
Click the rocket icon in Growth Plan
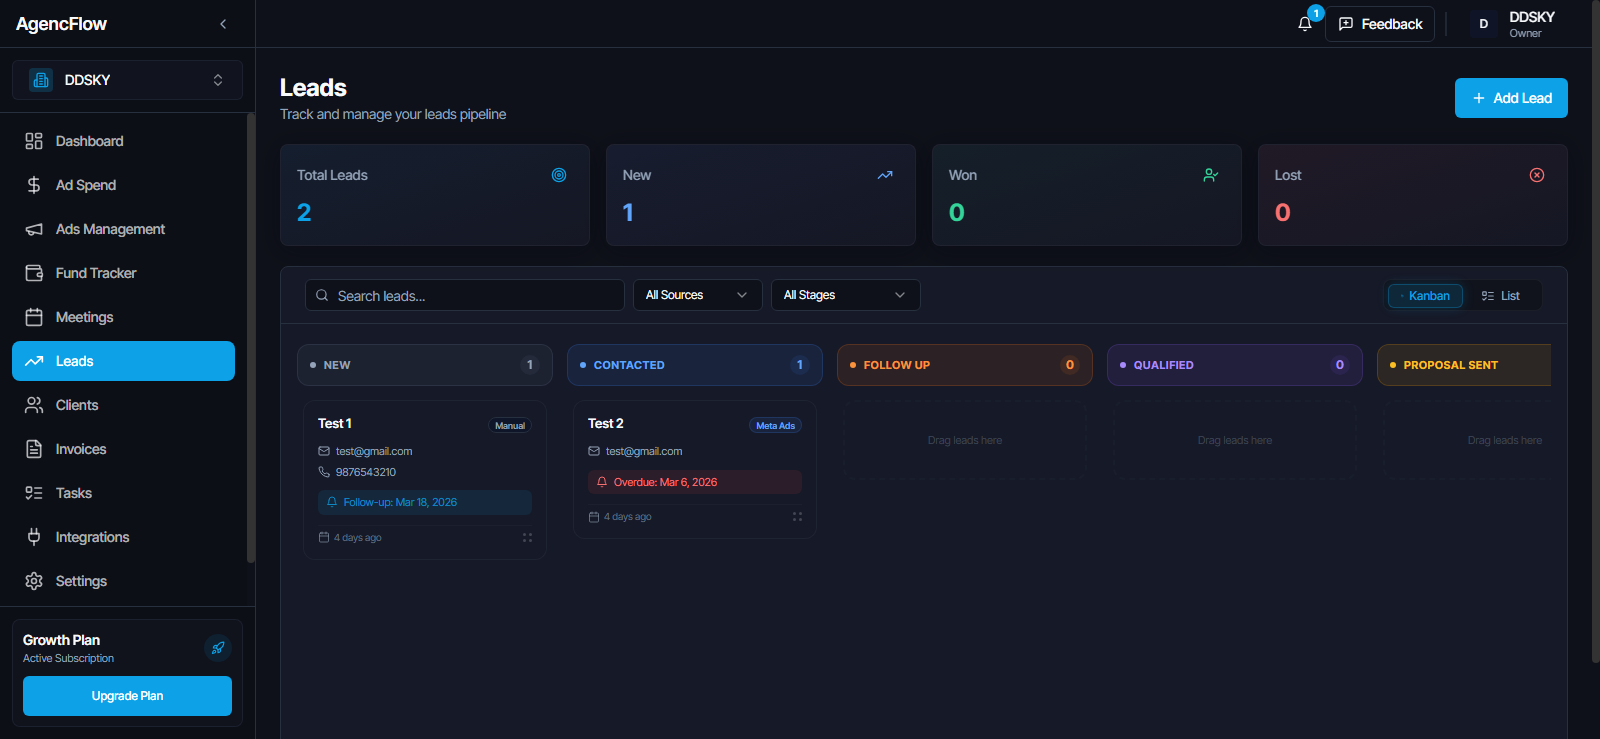click(x=218, y=648)
